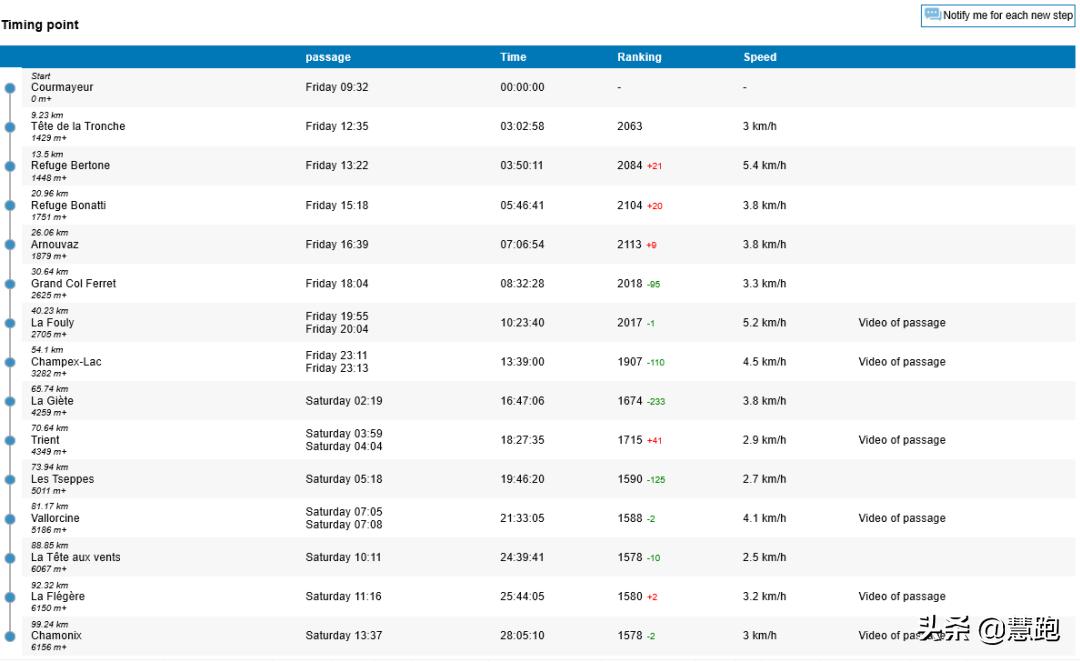Click the Les Tseppes timeline dot

click(x=10, y=479)
